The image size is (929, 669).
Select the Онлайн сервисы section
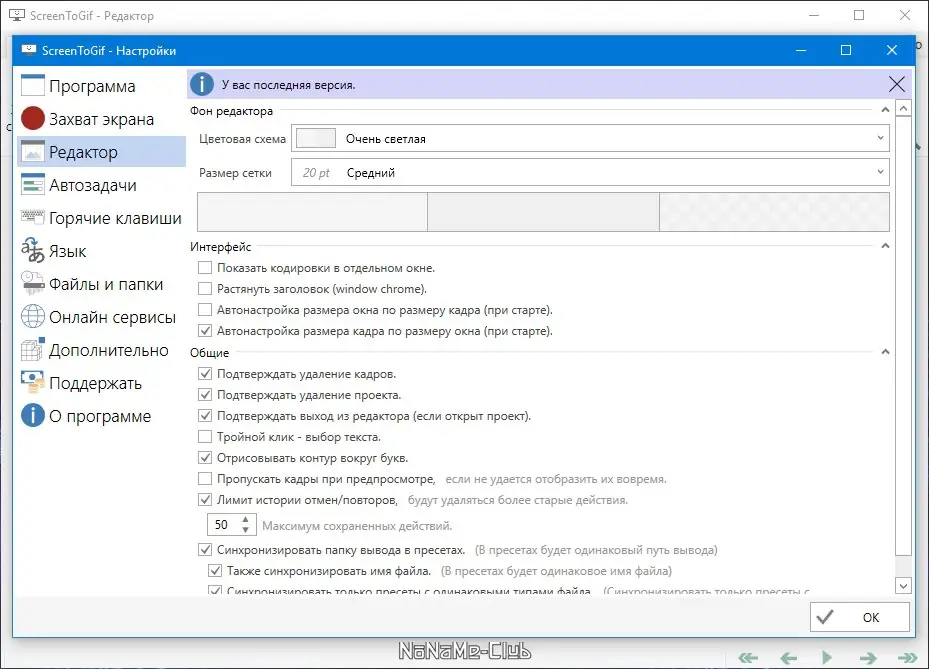pyautogui.click(x=101, y=318)
